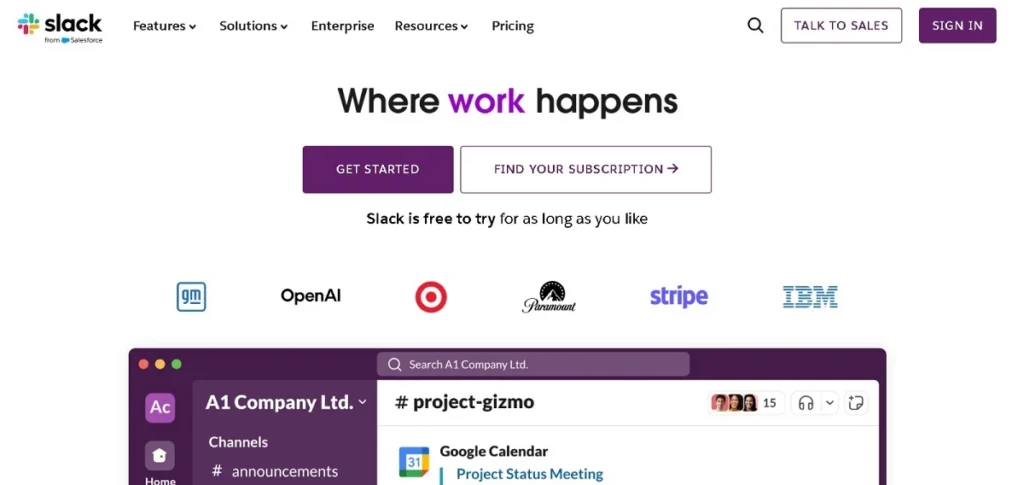Open the Resources dropdown menu
Screen dimensions: 1024x485
[x=431, y=26]
